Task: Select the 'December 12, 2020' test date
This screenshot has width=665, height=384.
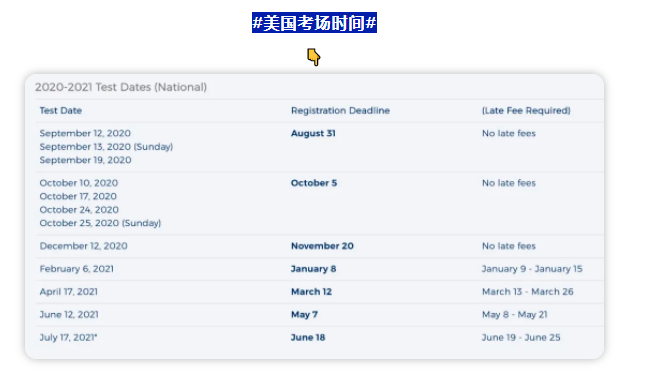Action: click(83, 246)
